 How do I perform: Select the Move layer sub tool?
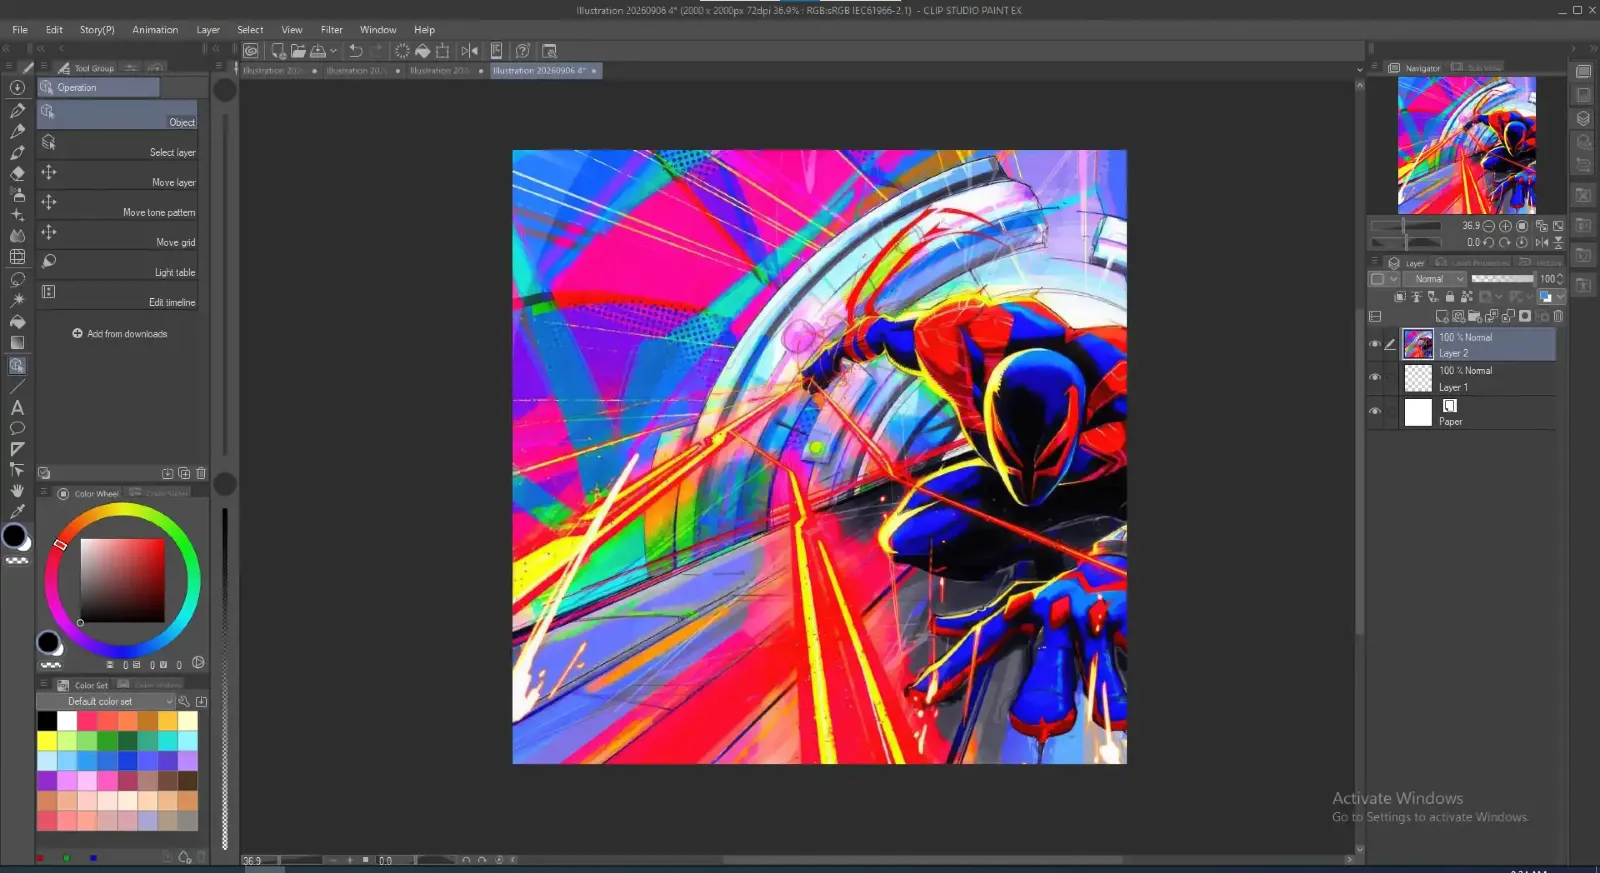(118, 175)
